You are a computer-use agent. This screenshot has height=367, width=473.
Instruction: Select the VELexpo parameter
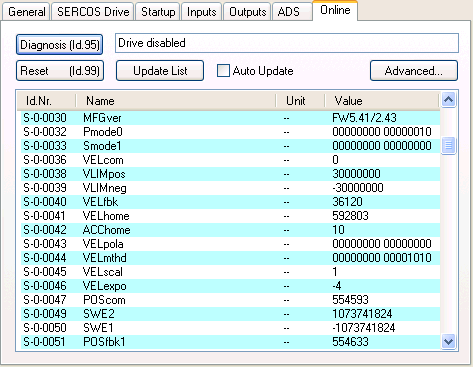point(105,286)
